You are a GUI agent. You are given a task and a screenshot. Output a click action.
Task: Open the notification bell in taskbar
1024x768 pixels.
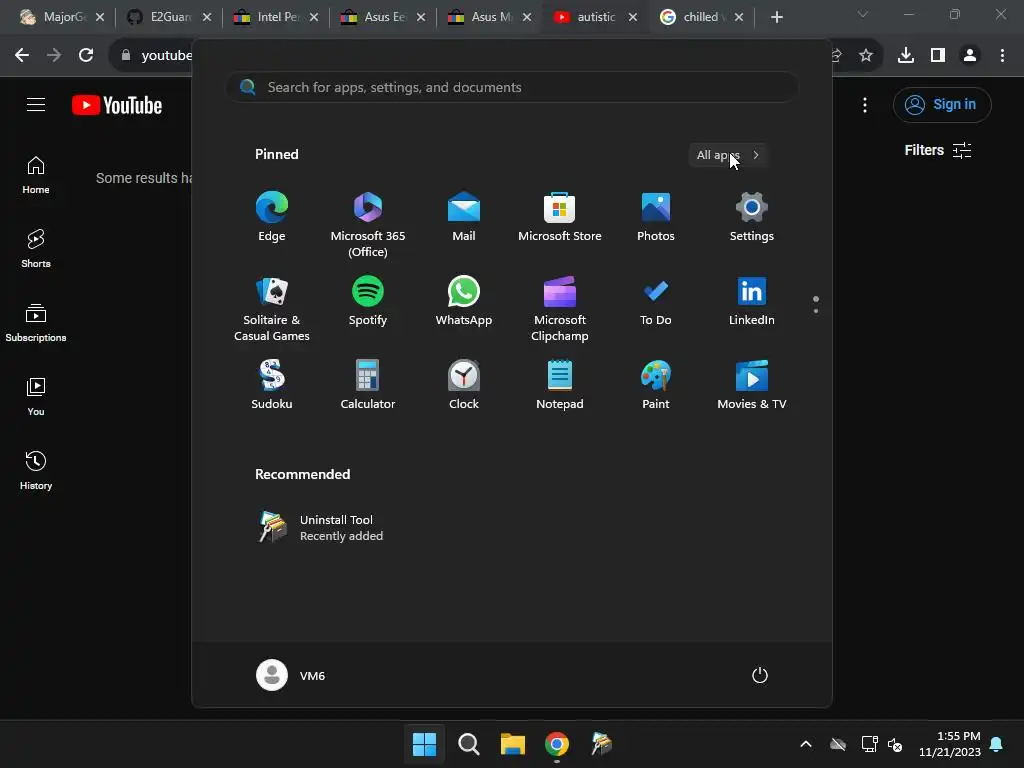[x=997, y=744]
